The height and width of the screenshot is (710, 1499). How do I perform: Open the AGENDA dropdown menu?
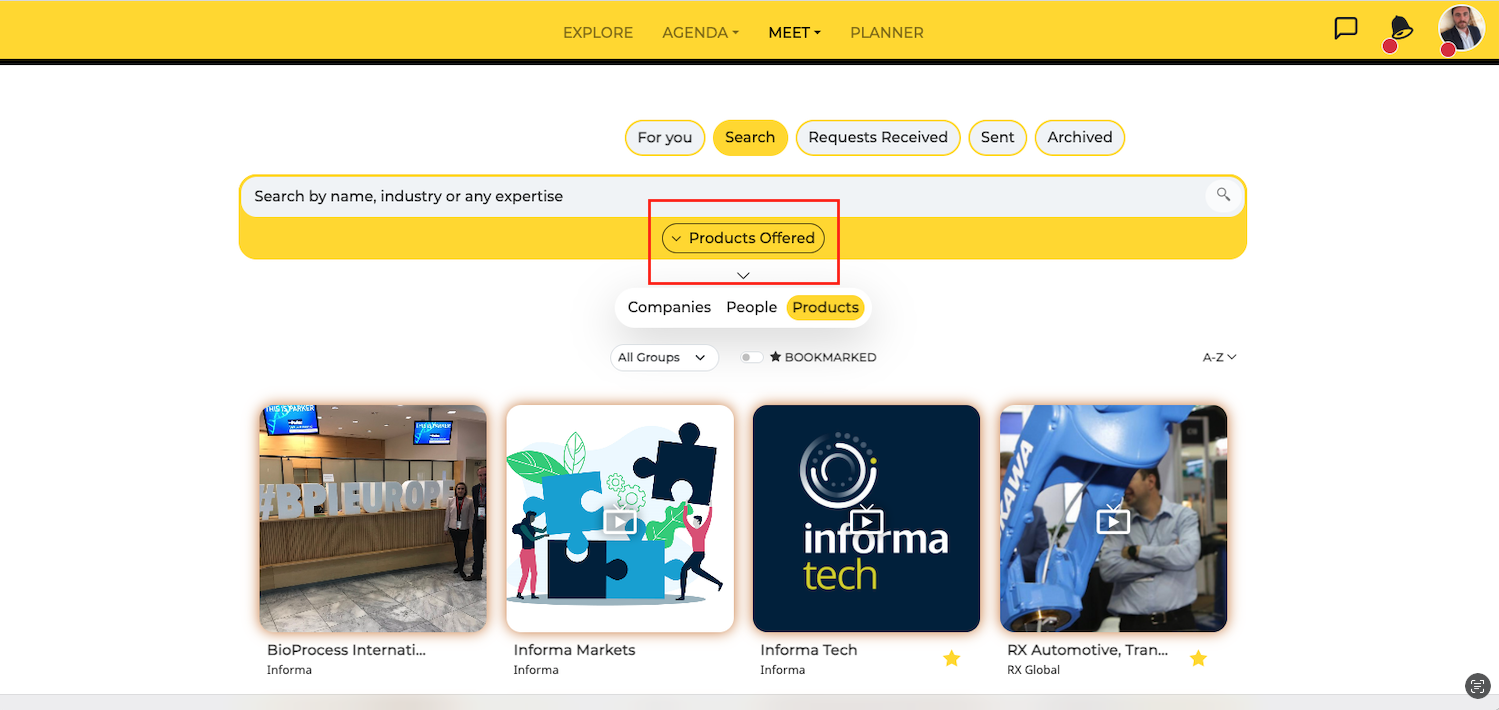tap(700, 32)
